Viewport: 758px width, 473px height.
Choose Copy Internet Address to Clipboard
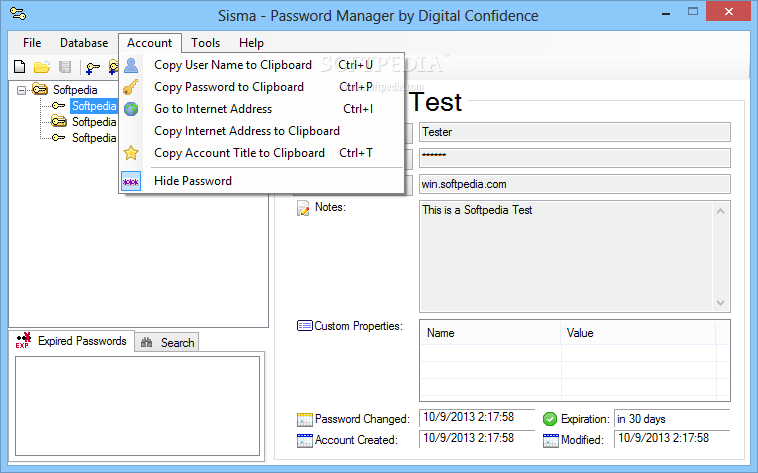(x=261, y=131)
